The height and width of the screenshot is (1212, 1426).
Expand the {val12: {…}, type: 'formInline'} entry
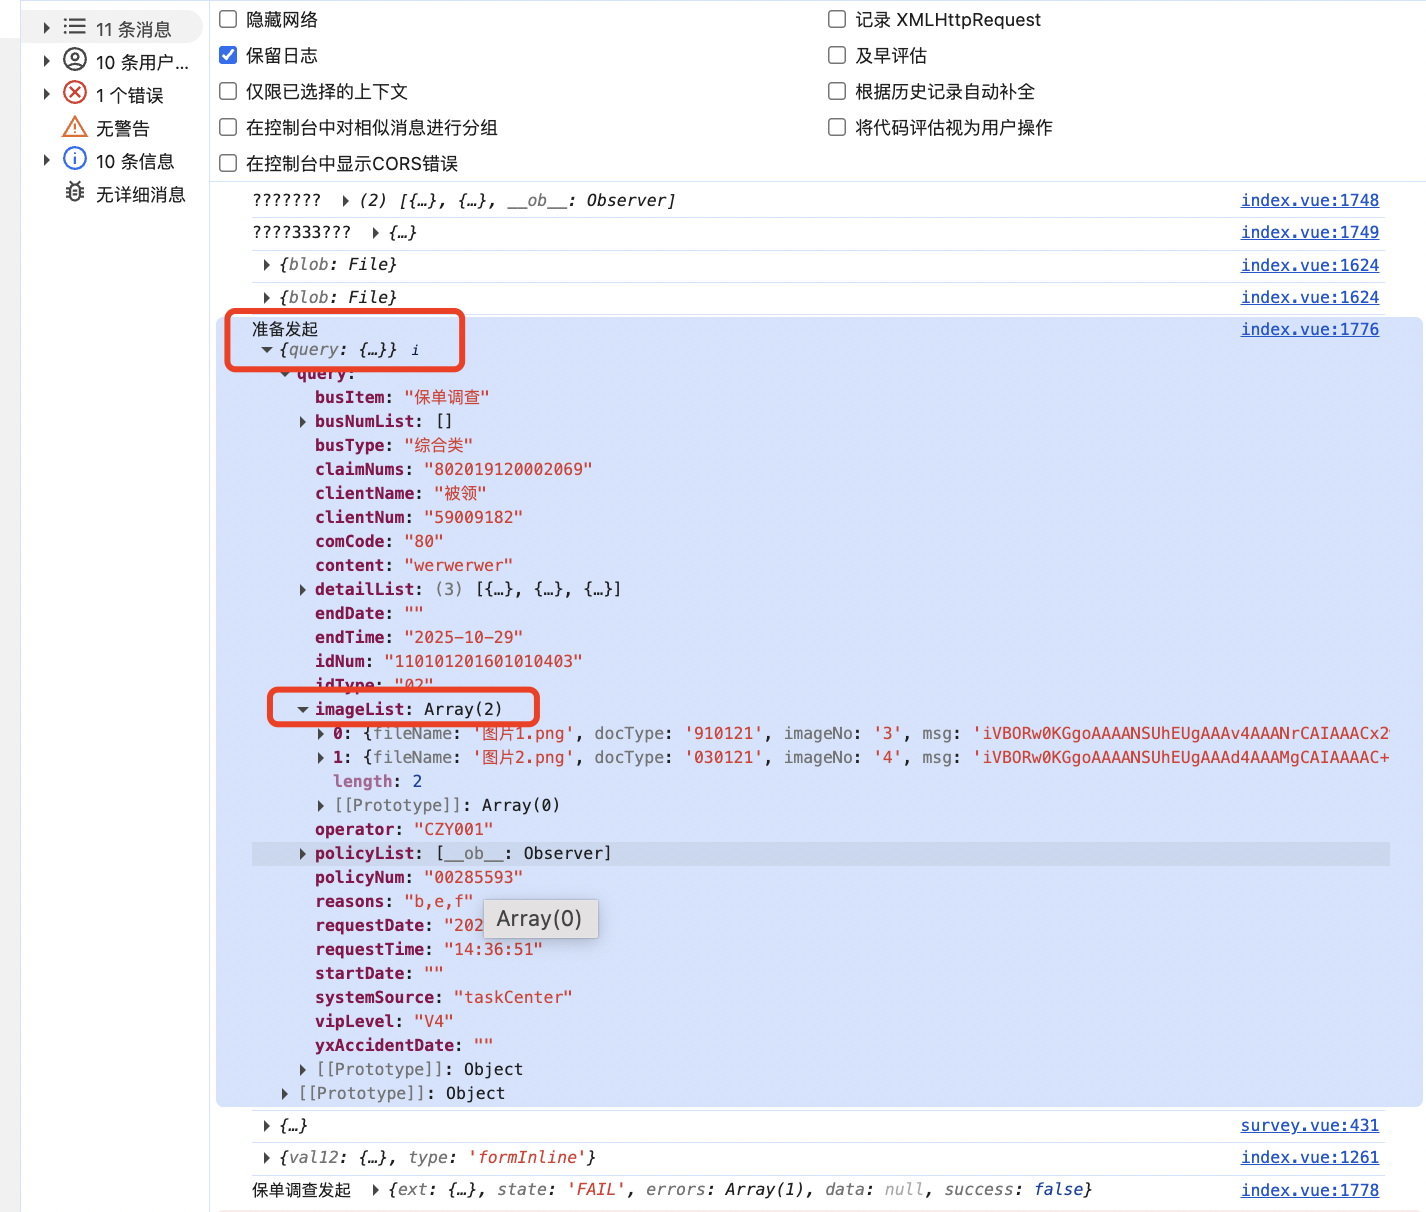point(267,1158)
